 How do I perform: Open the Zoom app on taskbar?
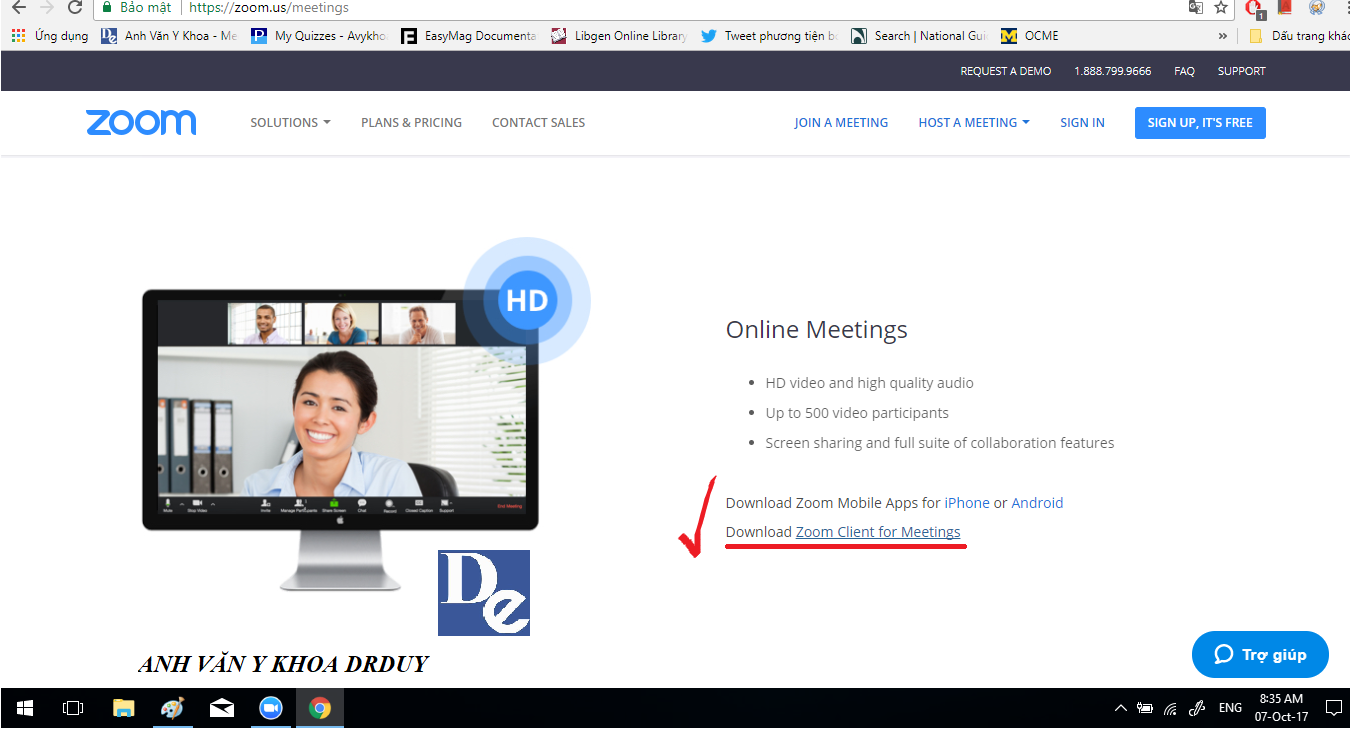[x=270, y=708]
